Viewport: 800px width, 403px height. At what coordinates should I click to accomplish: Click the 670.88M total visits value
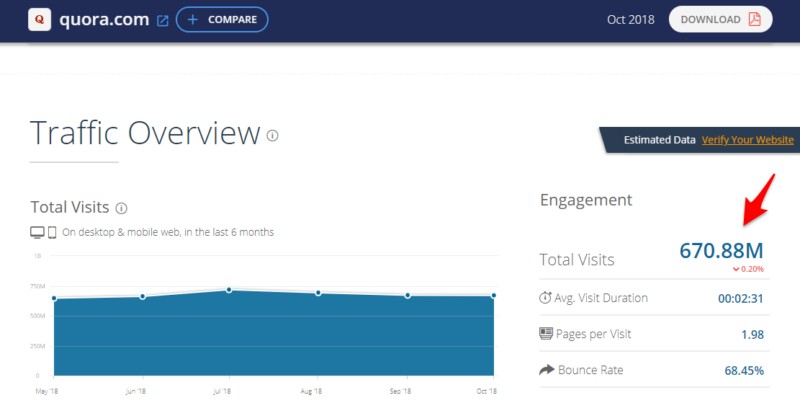(721, 250)
